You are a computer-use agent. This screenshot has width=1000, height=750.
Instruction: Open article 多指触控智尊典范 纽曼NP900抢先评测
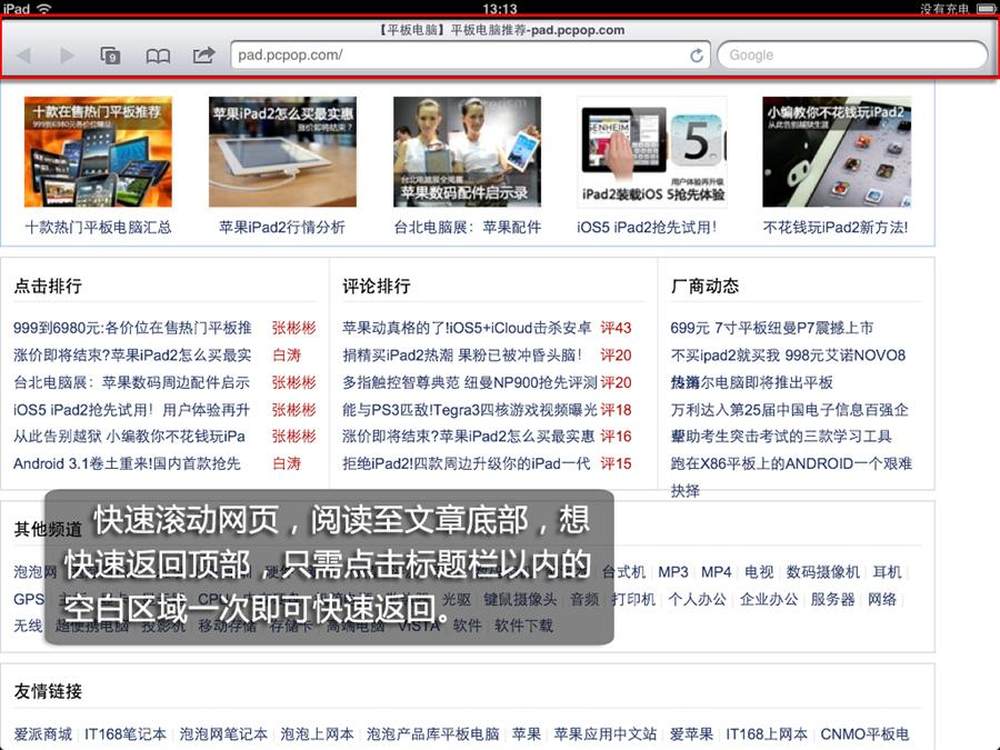[x=470, y=383]
